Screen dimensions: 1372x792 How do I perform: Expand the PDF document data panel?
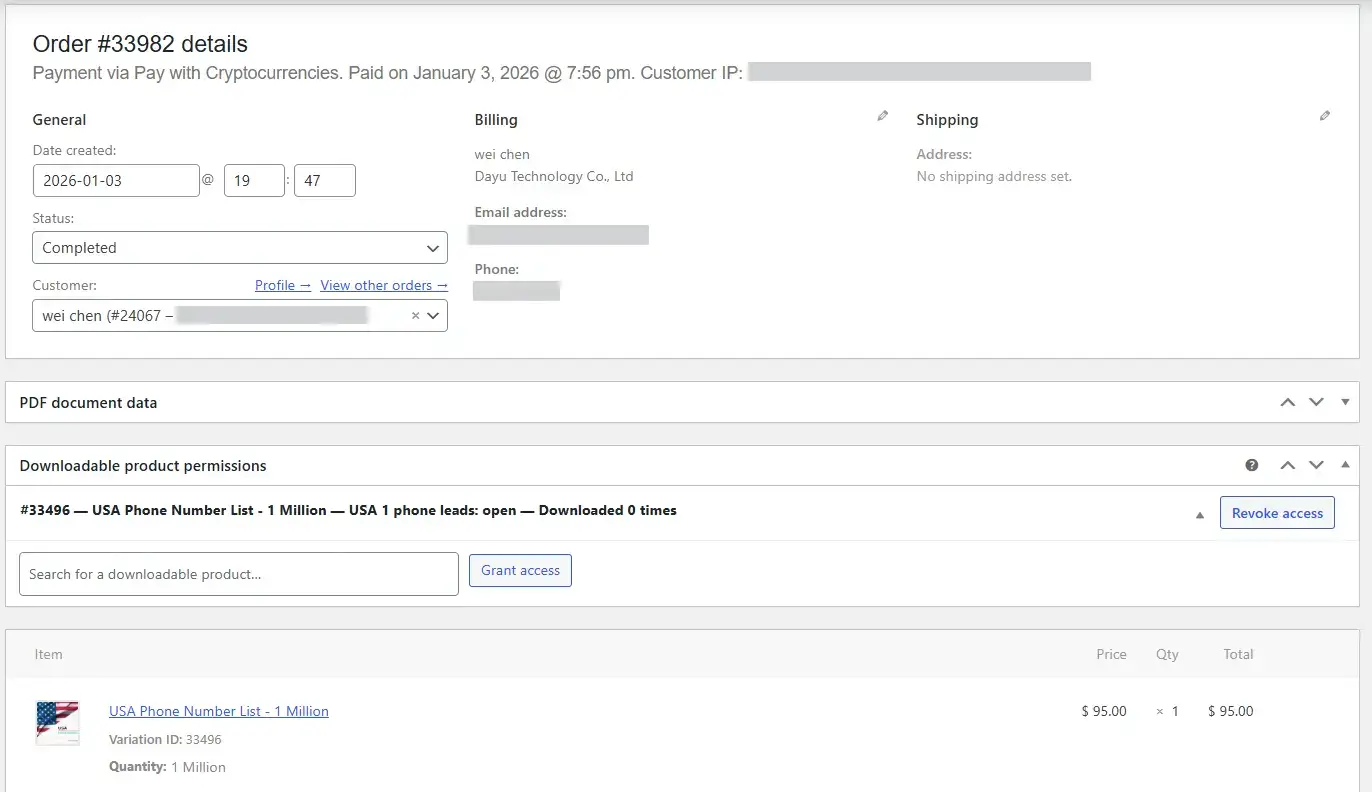click(1345, 402)
